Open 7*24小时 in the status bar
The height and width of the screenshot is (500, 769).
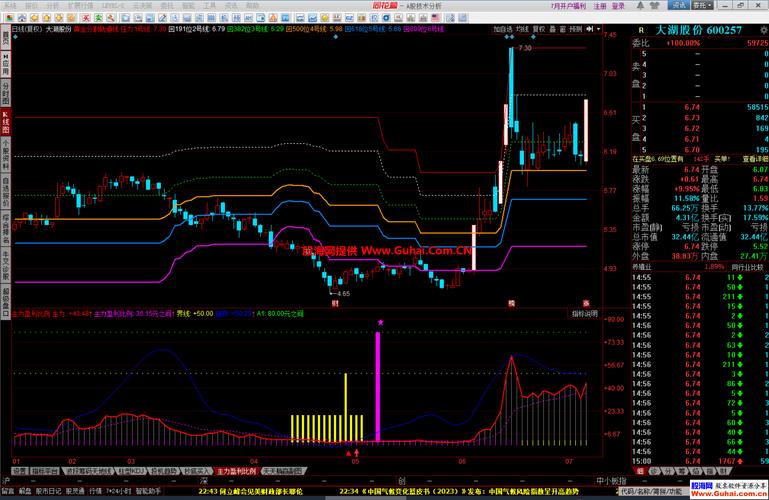[119, 491]
